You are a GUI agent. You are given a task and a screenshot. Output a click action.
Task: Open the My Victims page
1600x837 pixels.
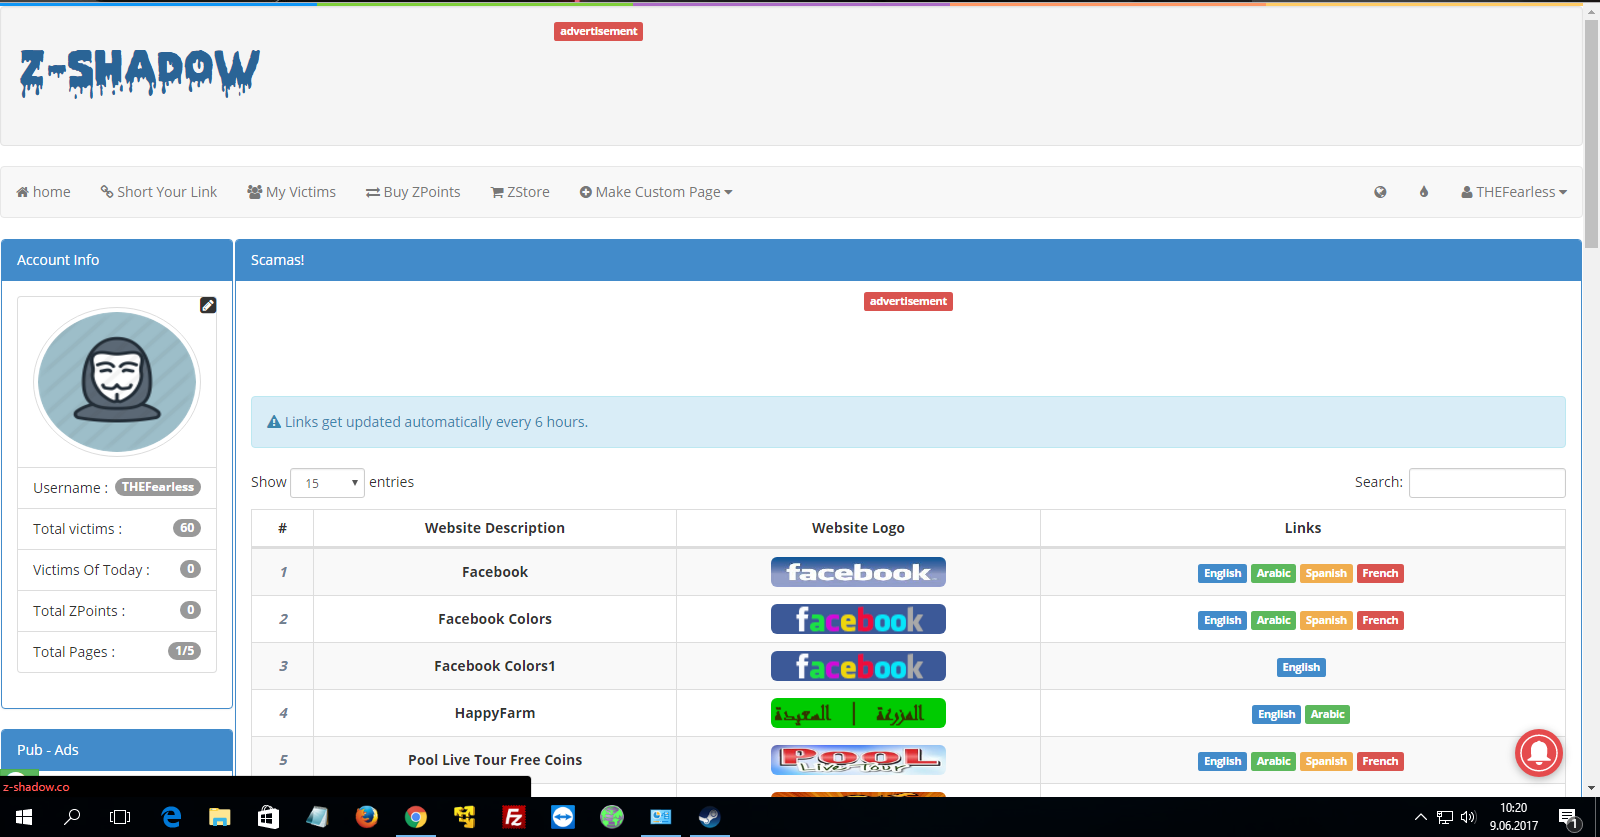tap(291, 192)
